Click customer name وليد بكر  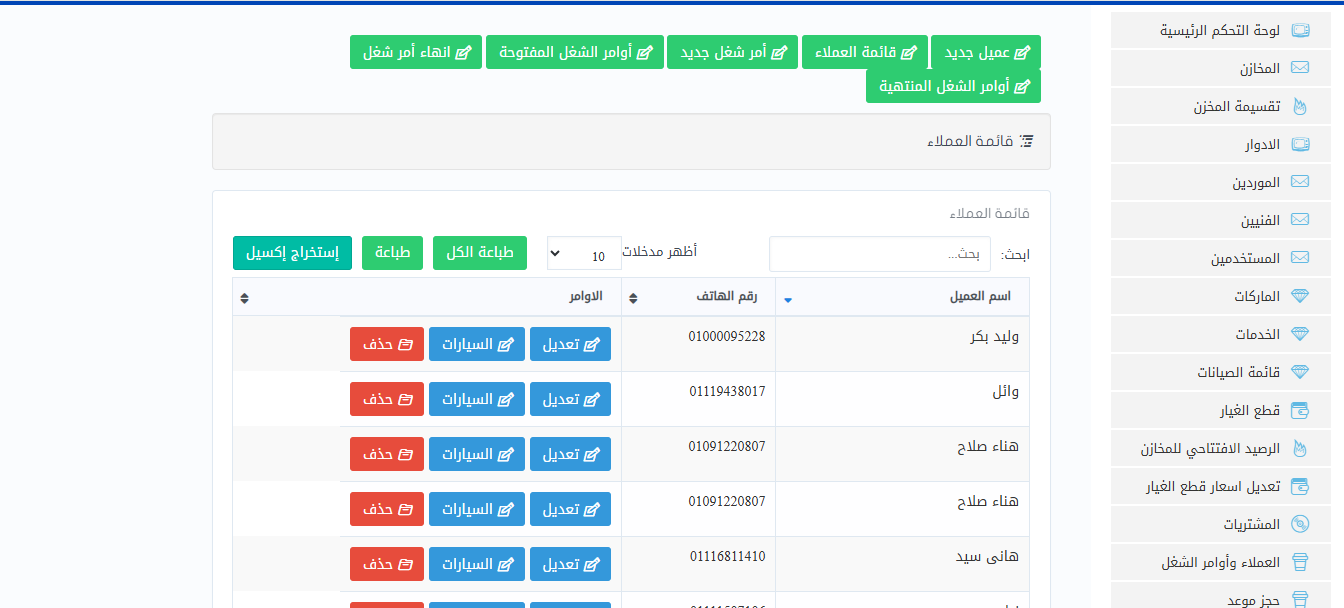point(994,336)
